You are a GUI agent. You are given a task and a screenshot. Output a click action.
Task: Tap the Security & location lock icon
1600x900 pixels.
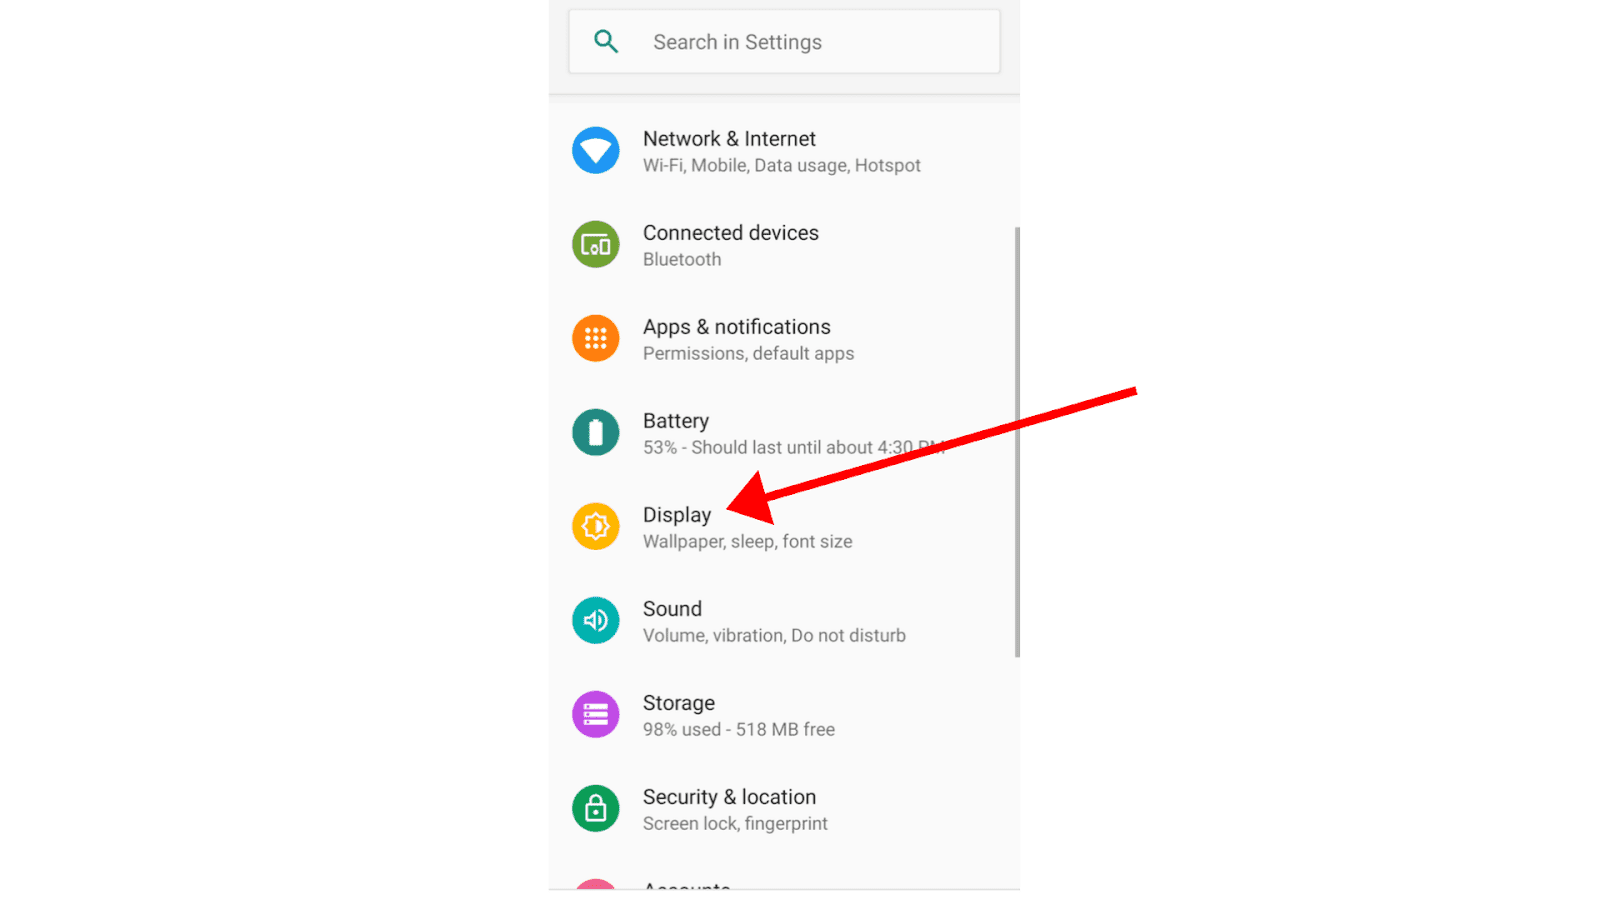[x=596, y=808]
